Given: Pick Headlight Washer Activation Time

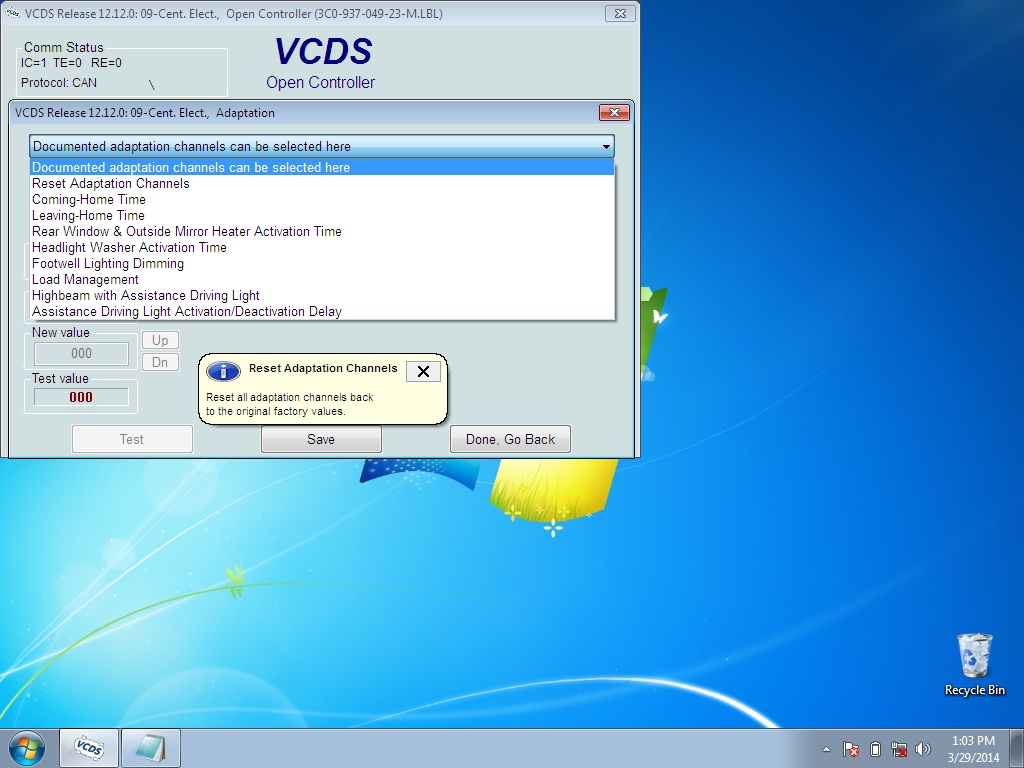Looking at the screenshot, I should tap(129, 248).
